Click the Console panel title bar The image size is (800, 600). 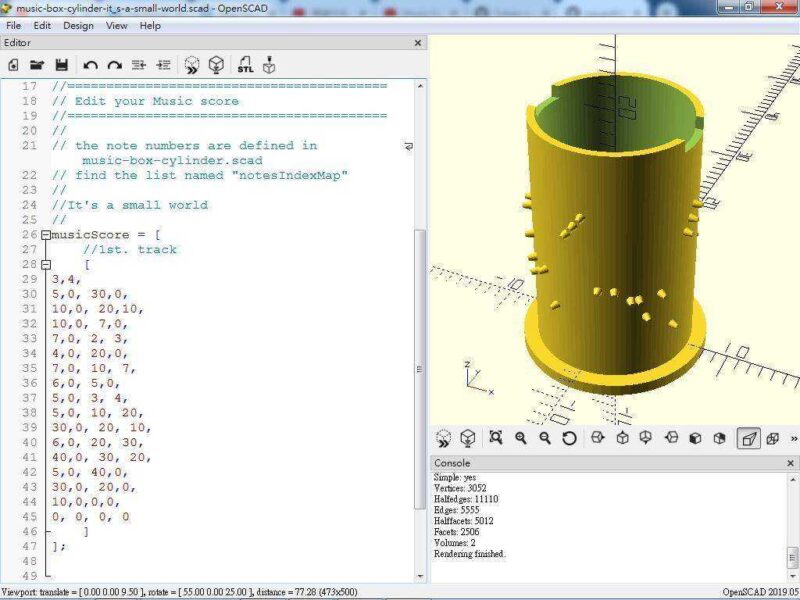pos(615,463)
